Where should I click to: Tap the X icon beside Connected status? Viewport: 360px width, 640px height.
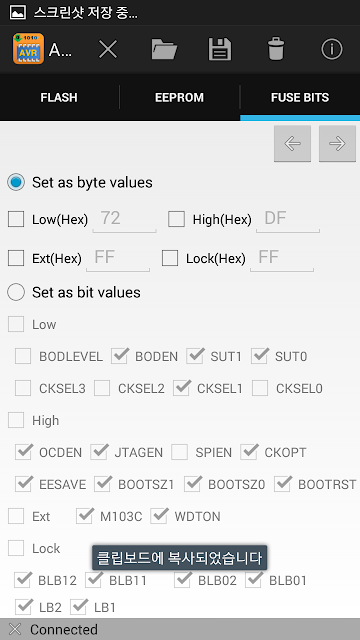15,629
